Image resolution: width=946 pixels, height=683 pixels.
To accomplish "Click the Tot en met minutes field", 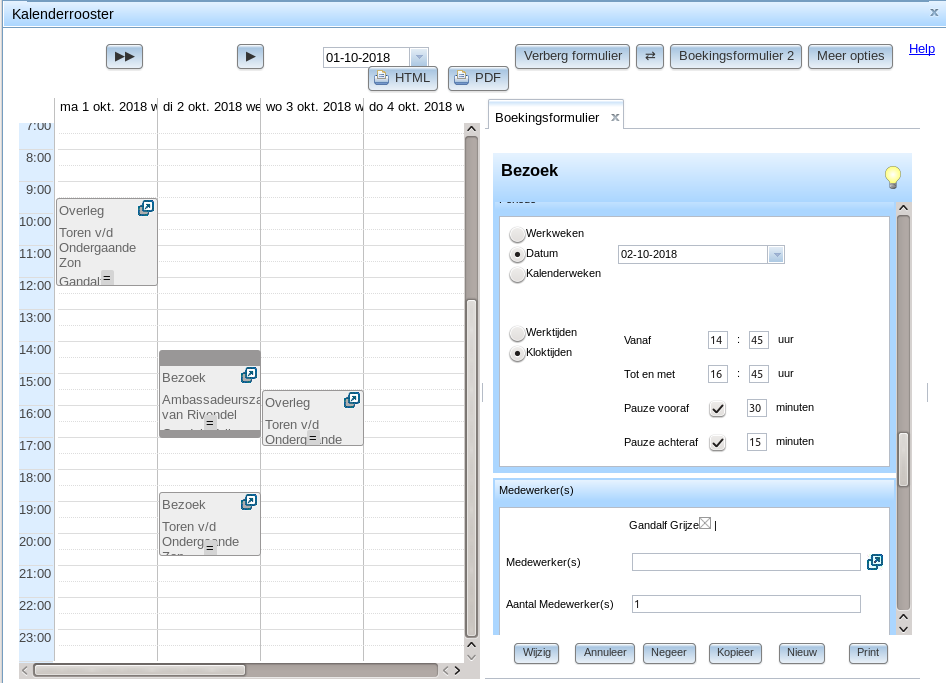I will (758, 374).
